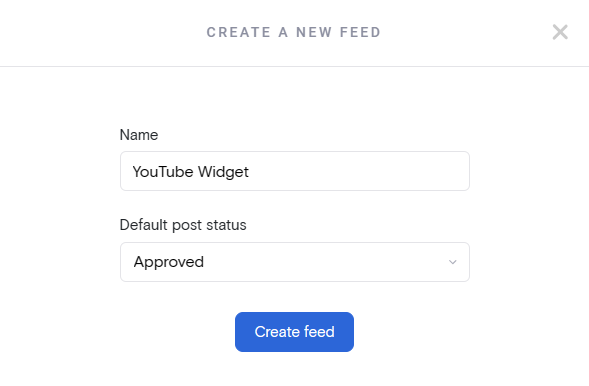Click the Create a New Feed heading
589x386 pixels.
[x=294, y=32]
